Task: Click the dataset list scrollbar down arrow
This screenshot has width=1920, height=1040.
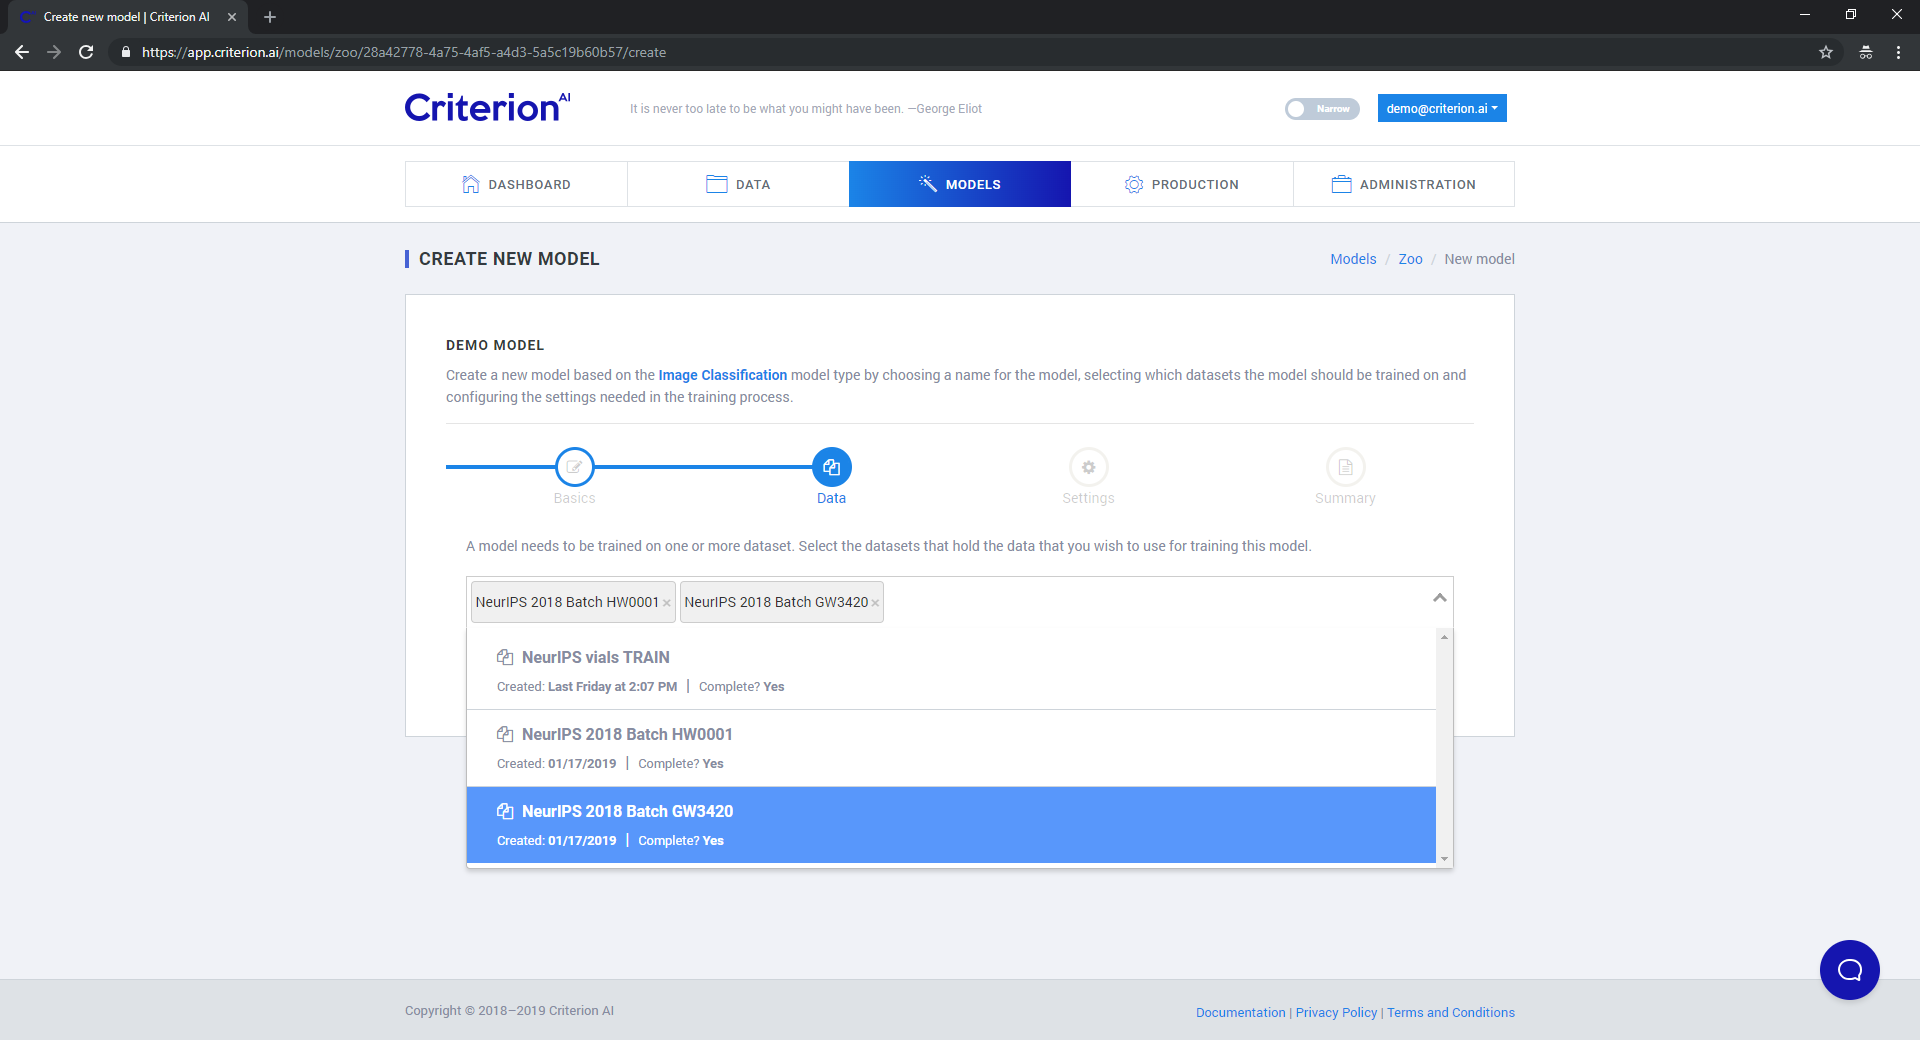Action: (1444, 858)
